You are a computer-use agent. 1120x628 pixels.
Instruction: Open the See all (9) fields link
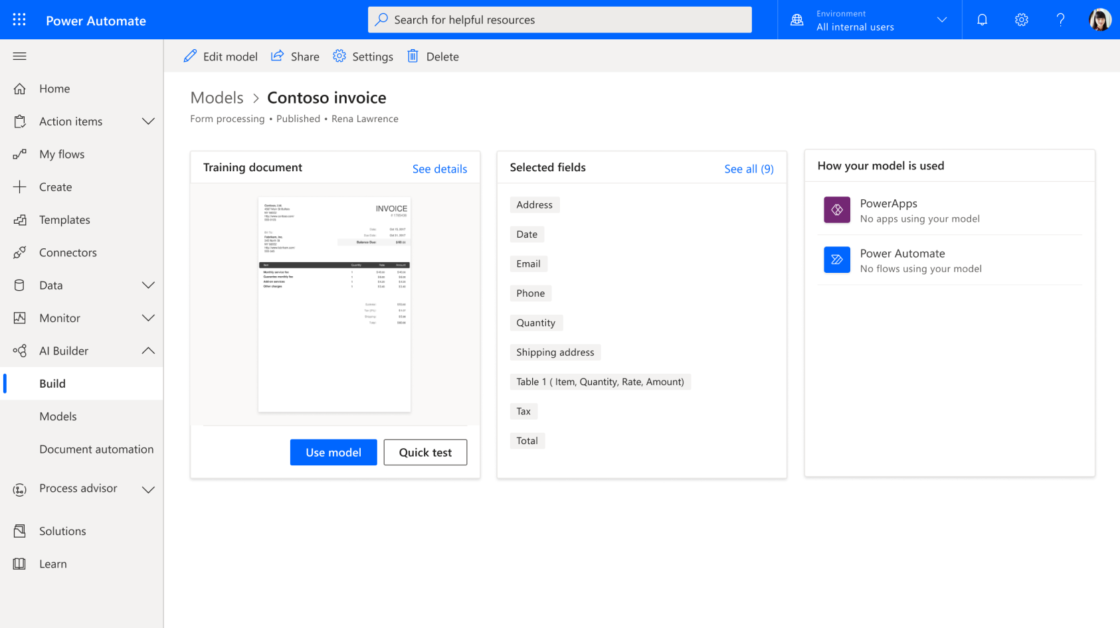(x=748, y=169)
